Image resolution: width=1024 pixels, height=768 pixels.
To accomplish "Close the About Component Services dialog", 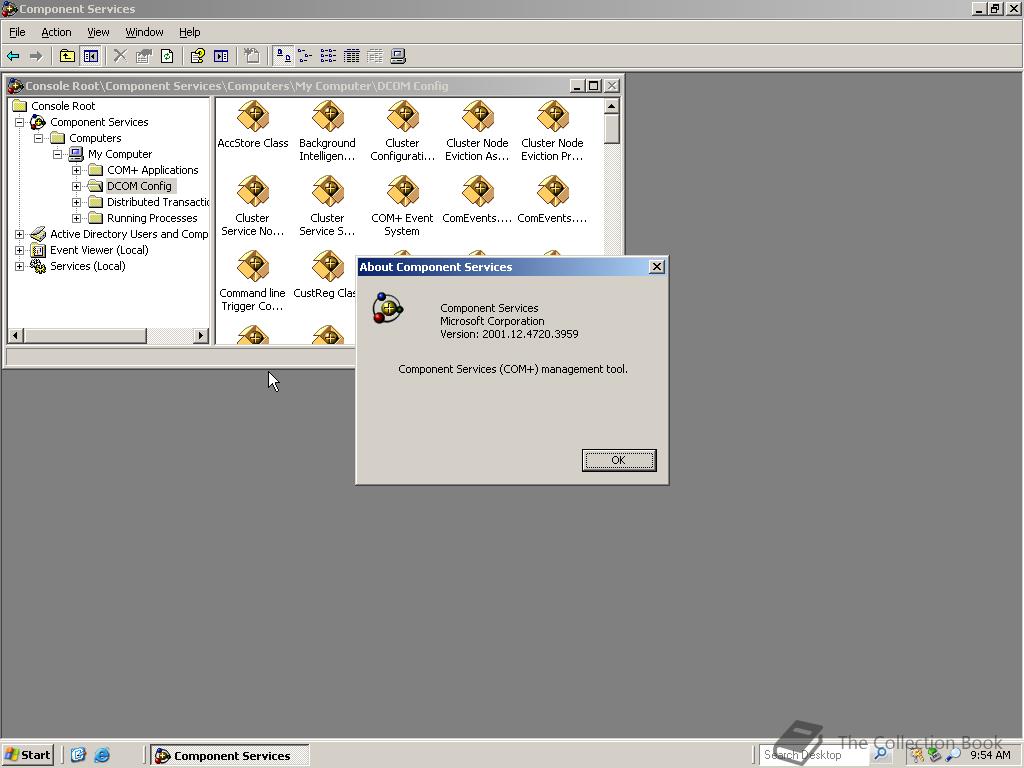I will pyautogui.click(x=656, y=266).
